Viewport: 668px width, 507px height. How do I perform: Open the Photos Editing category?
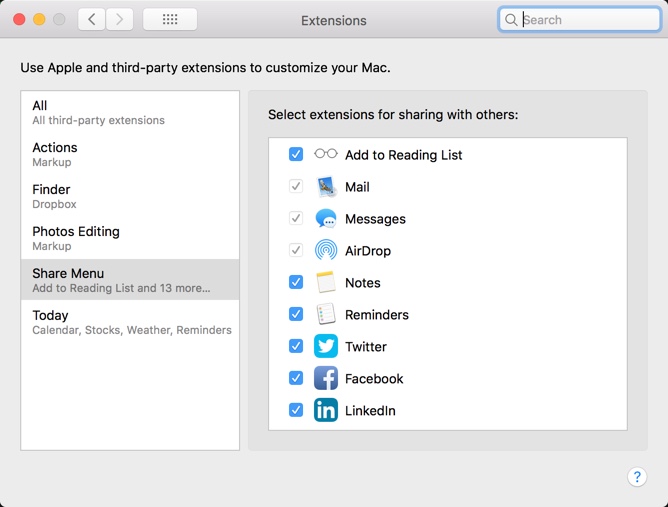(130, 238)
